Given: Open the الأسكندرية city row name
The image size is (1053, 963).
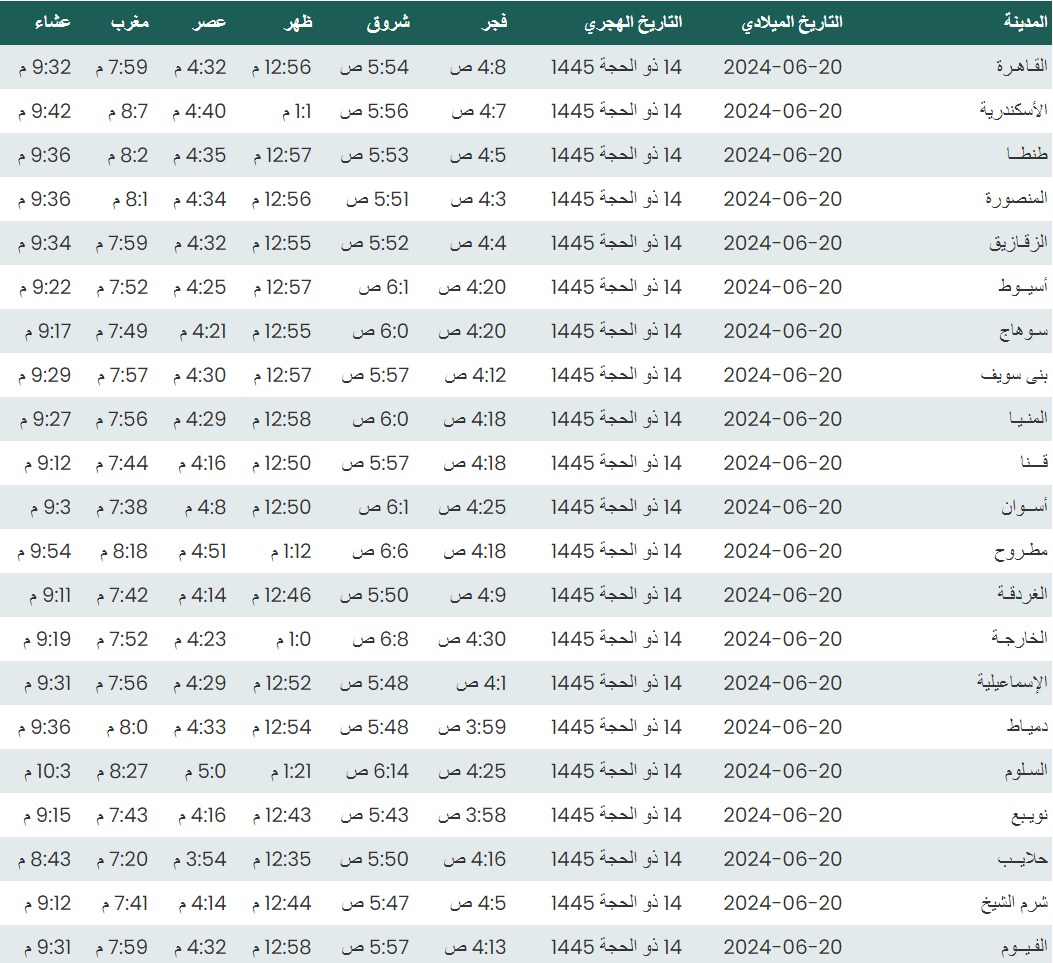Looking at the screenshot, I should tap(1013, 111).
